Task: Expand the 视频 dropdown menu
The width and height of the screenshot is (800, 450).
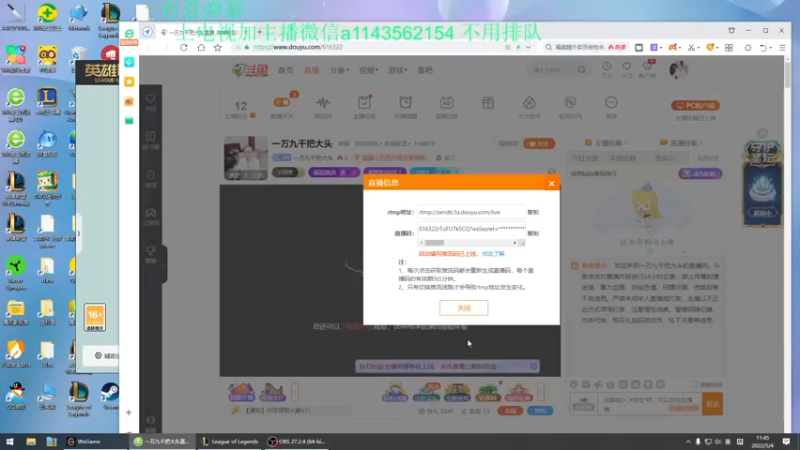Action: [x=368, y=70]
